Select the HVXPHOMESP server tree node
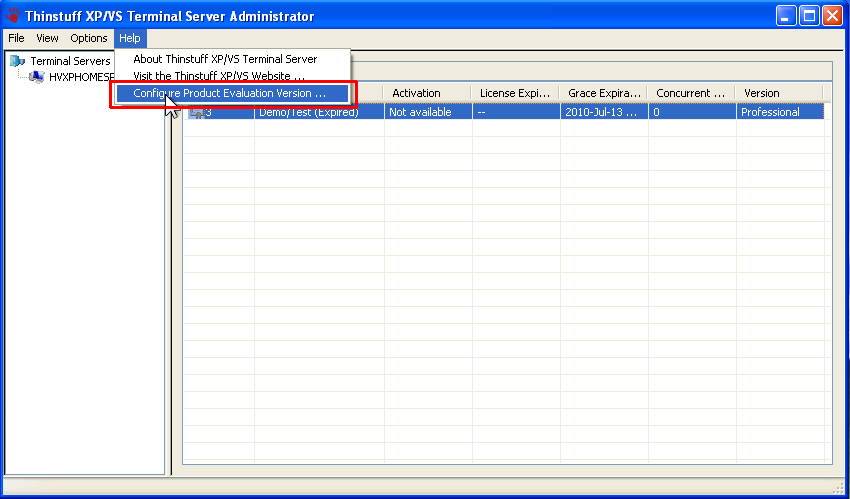Viewport: 850px width, 499px height. point(81,77)
